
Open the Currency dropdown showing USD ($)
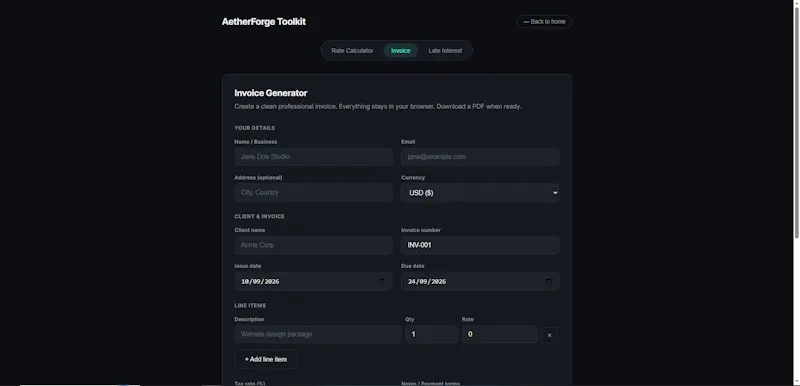[x=480, y=193]
